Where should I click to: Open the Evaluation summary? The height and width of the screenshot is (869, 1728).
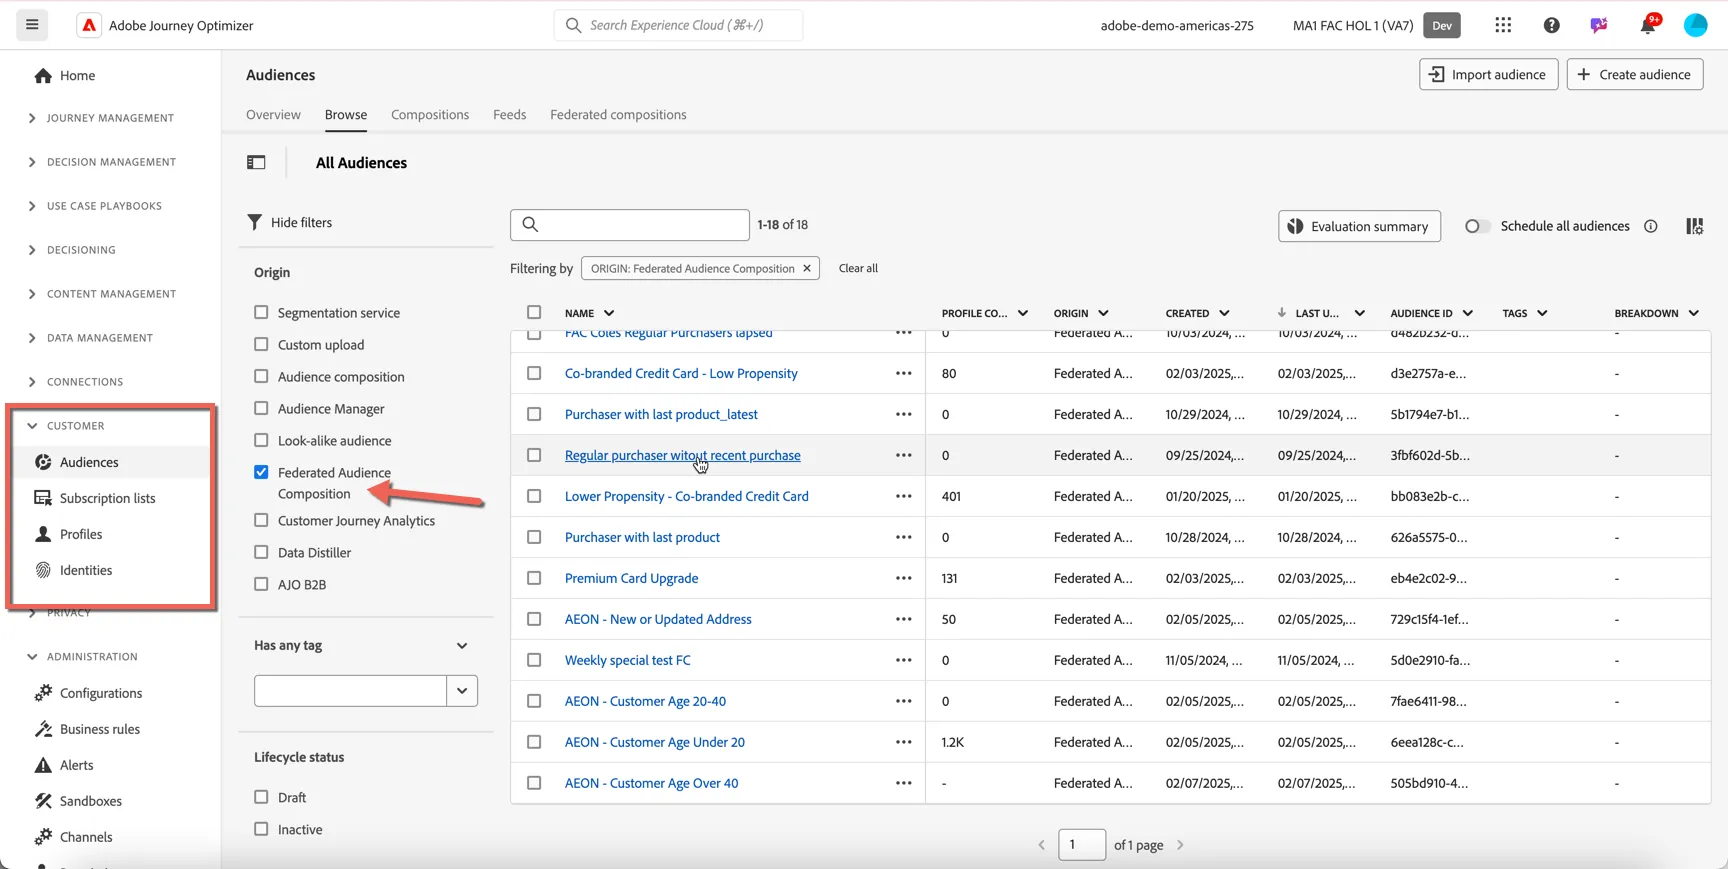(x=1359, y=226)
